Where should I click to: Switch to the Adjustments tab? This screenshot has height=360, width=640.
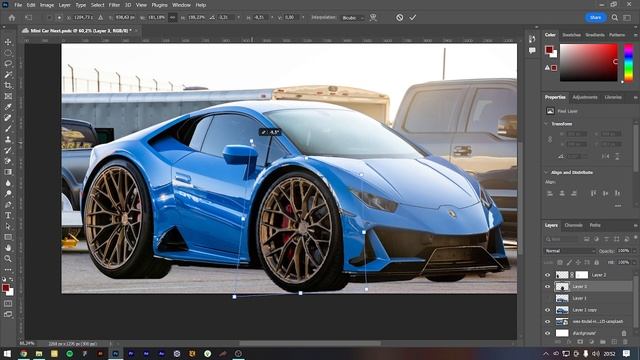(585, 97)
